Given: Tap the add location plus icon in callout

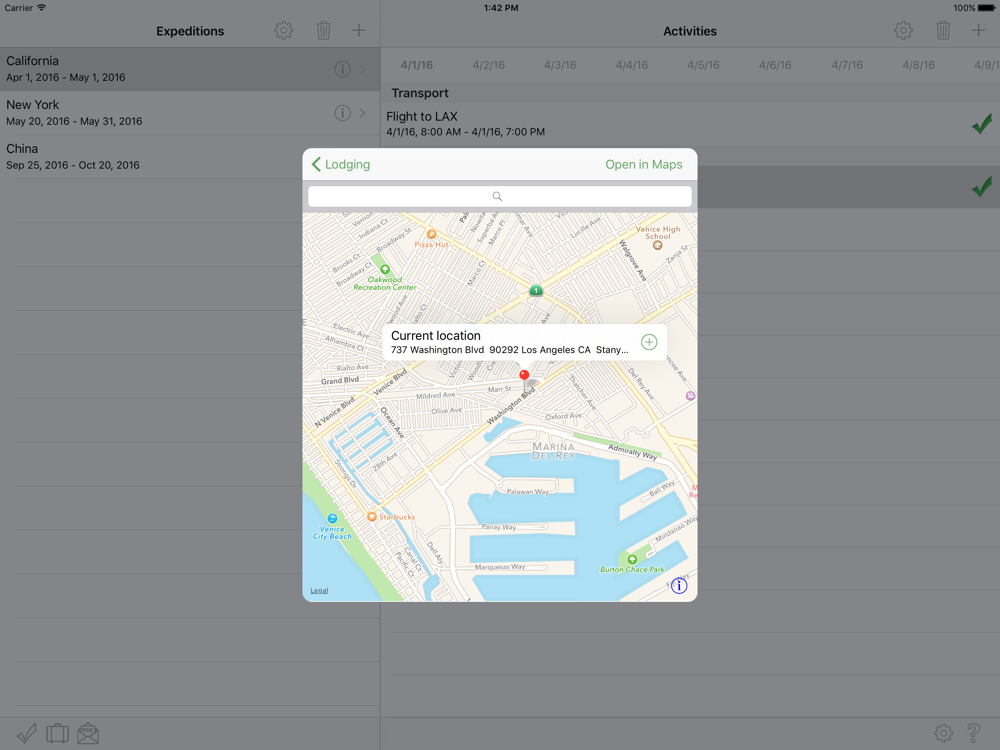Looking at the screenshot, I should 649,342.
